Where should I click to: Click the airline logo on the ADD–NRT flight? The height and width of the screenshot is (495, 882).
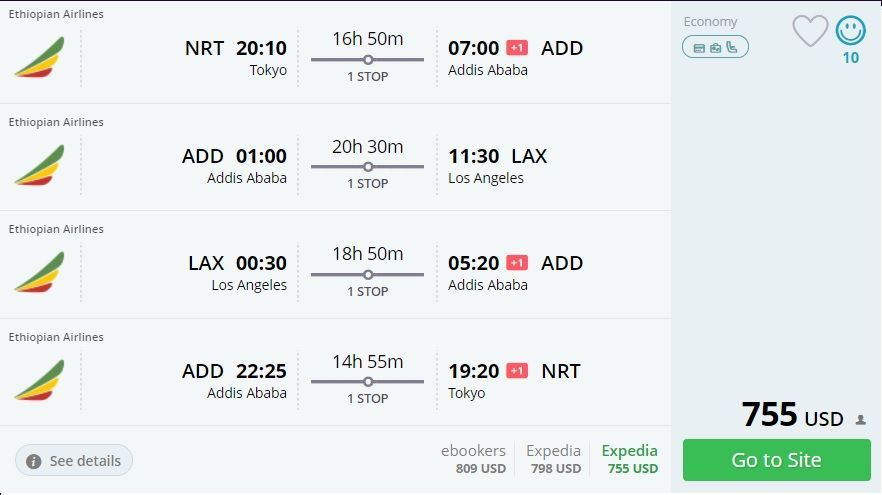39,381
